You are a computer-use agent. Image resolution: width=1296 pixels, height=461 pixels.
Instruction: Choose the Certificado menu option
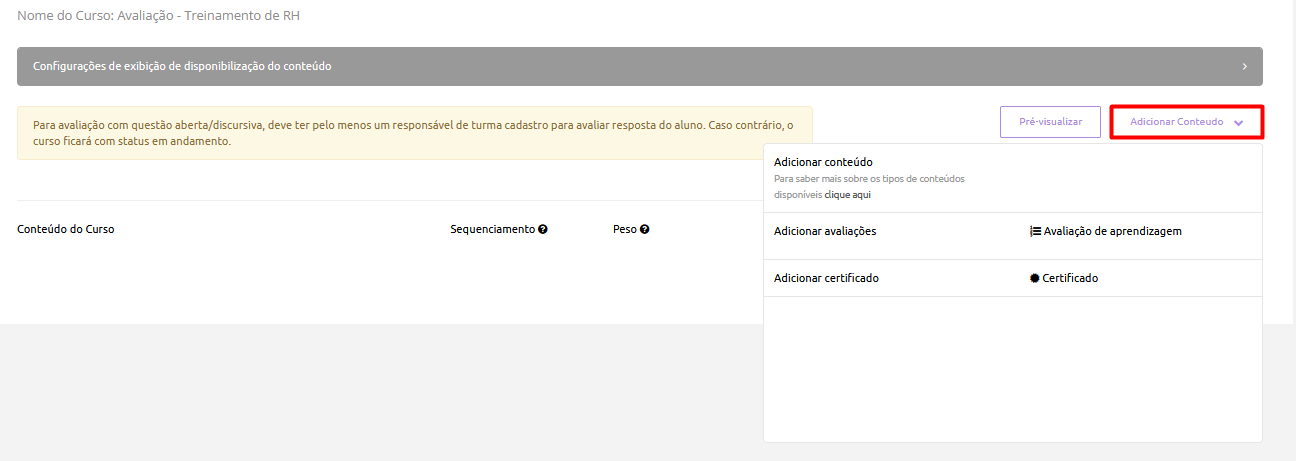pos(1070,278)
